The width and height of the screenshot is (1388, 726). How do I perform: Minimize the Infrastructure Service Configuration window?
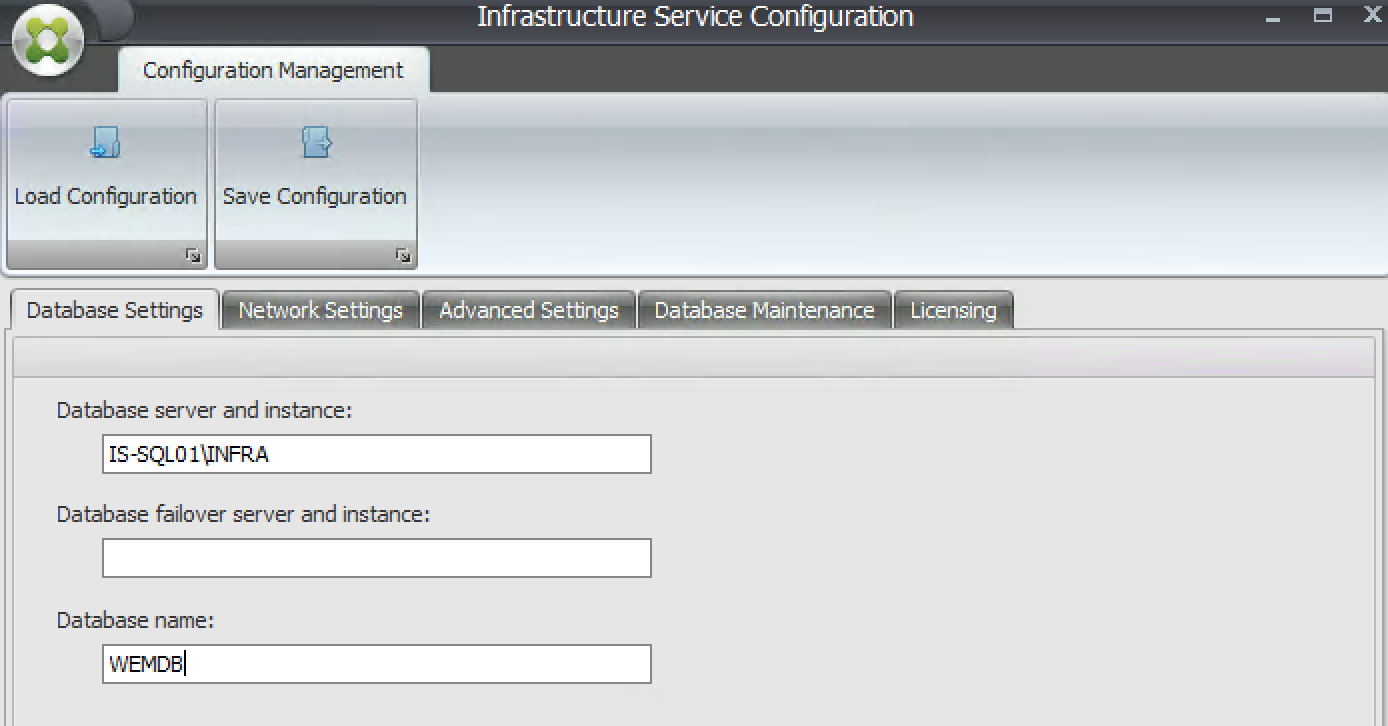pos(1273,18)
